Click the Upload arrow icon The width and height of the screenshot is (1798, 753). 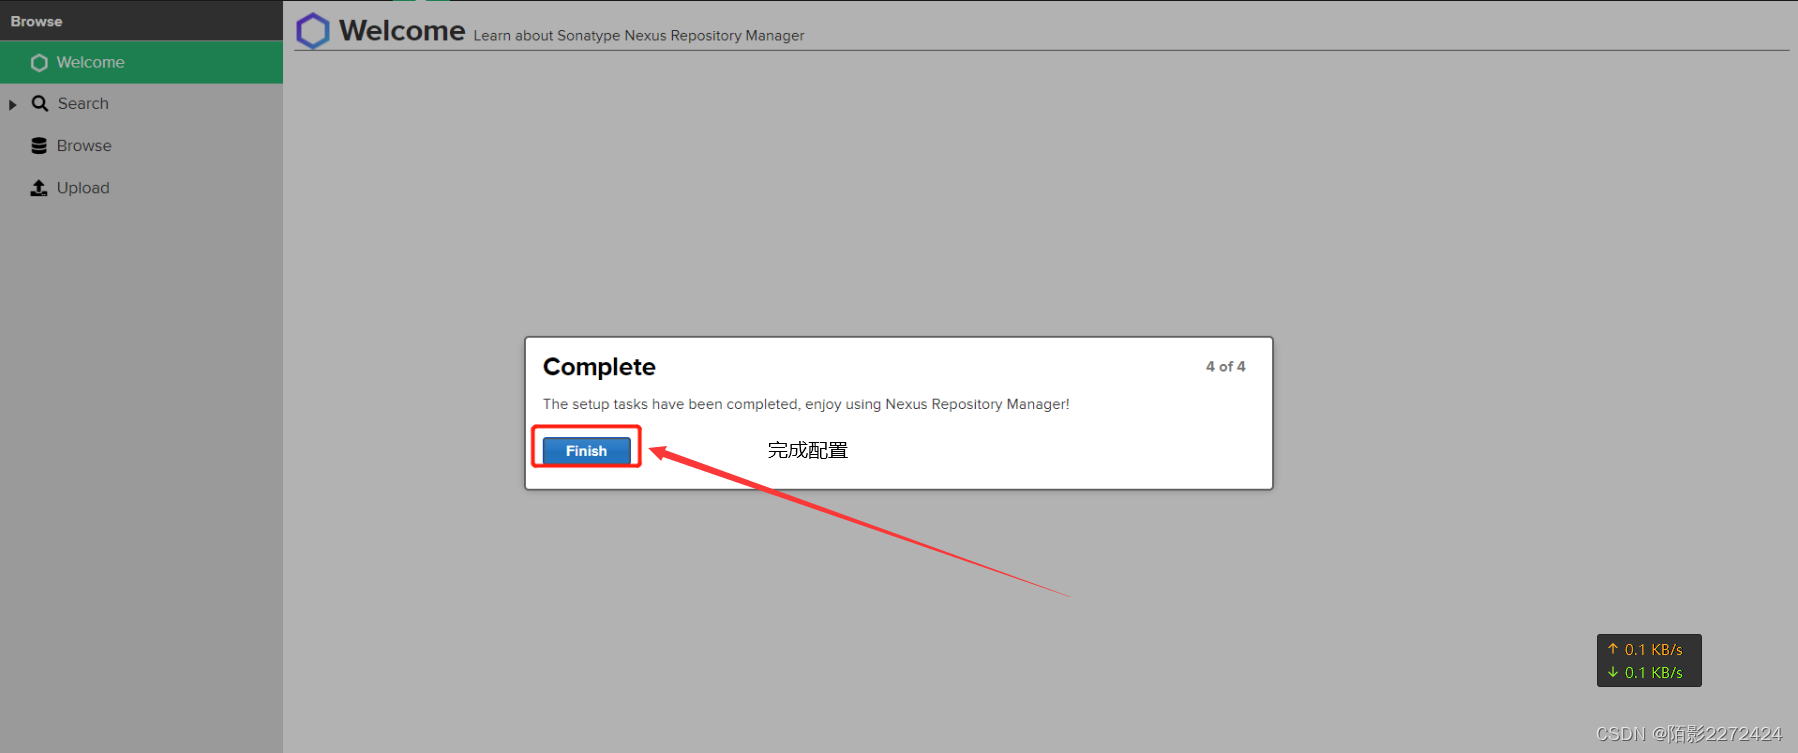click(x=39, y=188)
